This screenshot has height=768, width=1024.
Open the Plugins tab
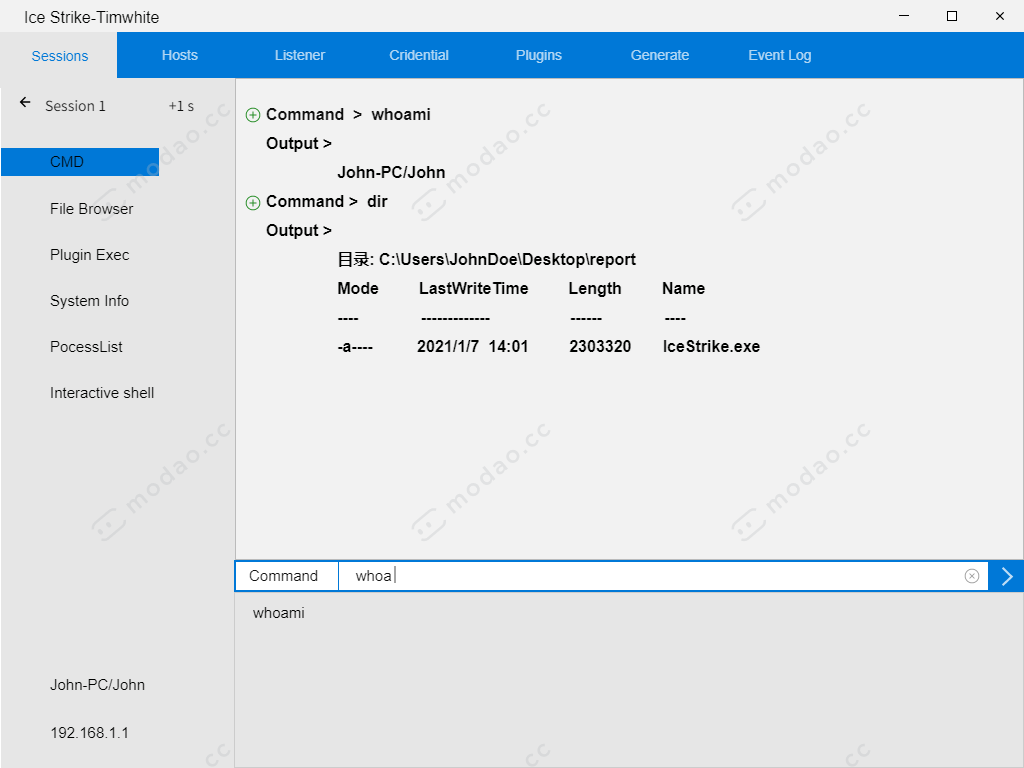pyautogui.click(x=538, y=55)
